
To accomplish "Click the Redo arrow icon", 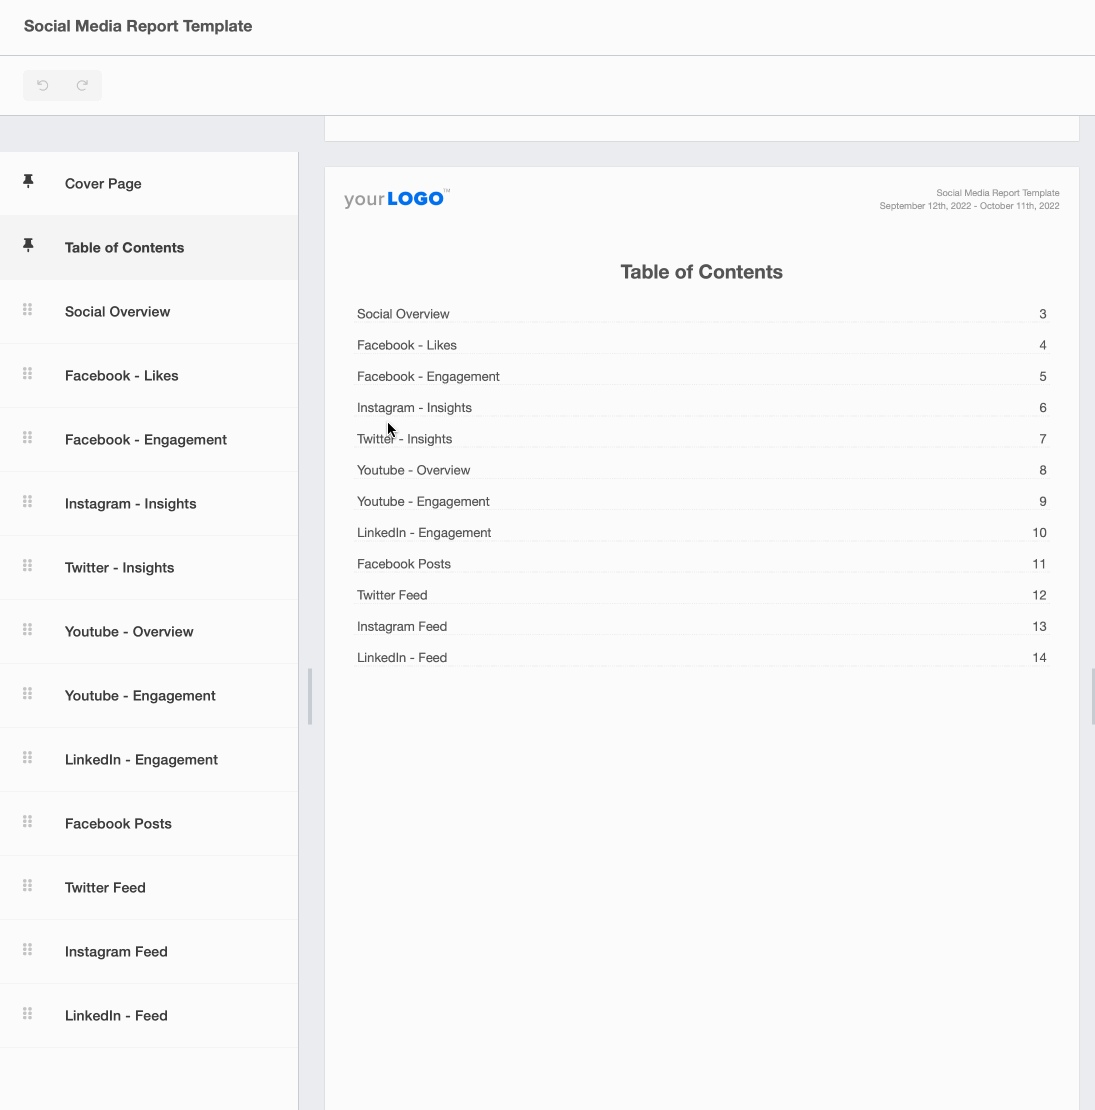I will tap(82, 85).
